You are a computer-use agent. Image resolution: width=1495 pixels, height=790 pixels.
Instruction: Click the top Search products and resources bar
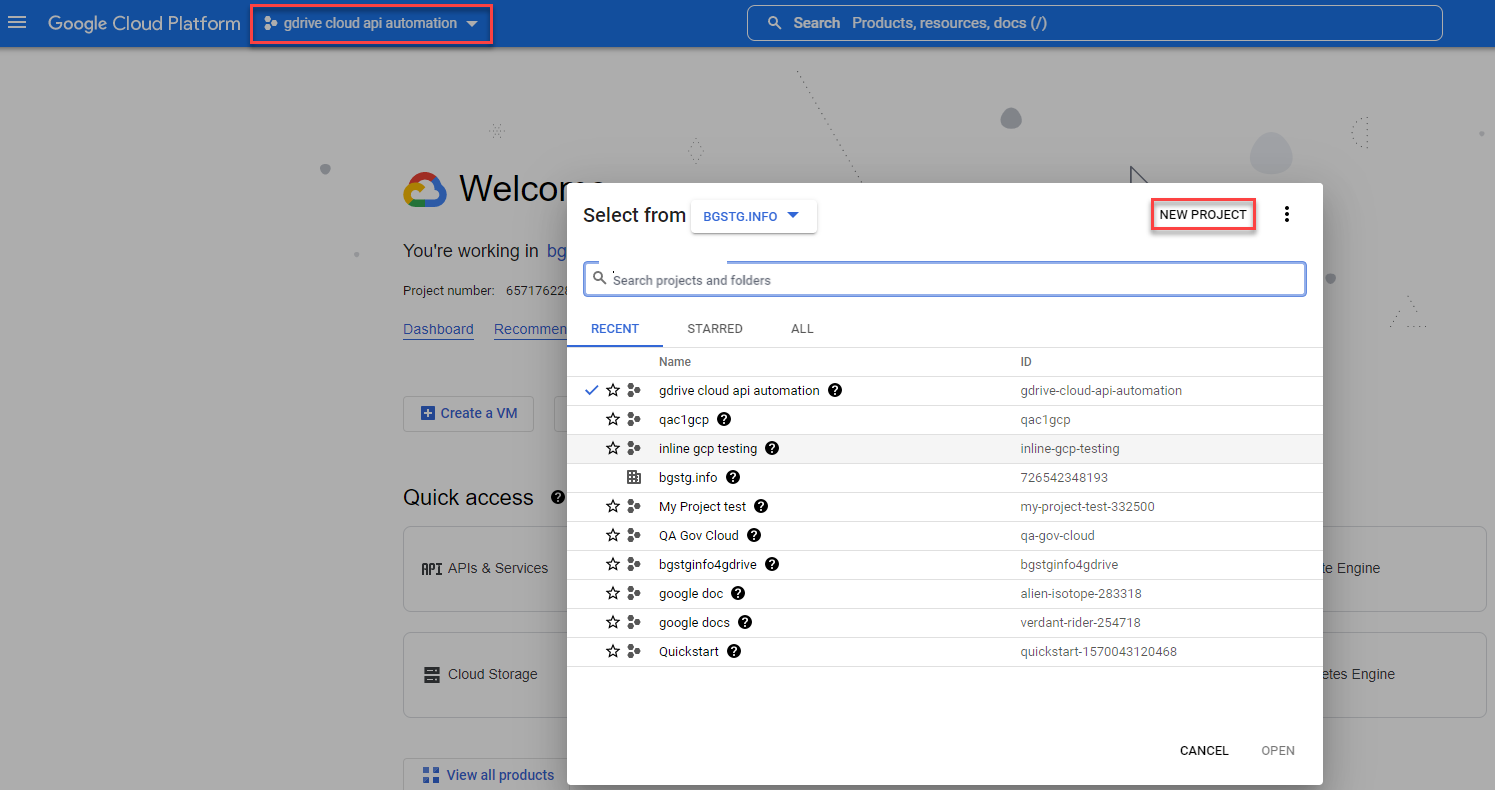point(1094,23)
